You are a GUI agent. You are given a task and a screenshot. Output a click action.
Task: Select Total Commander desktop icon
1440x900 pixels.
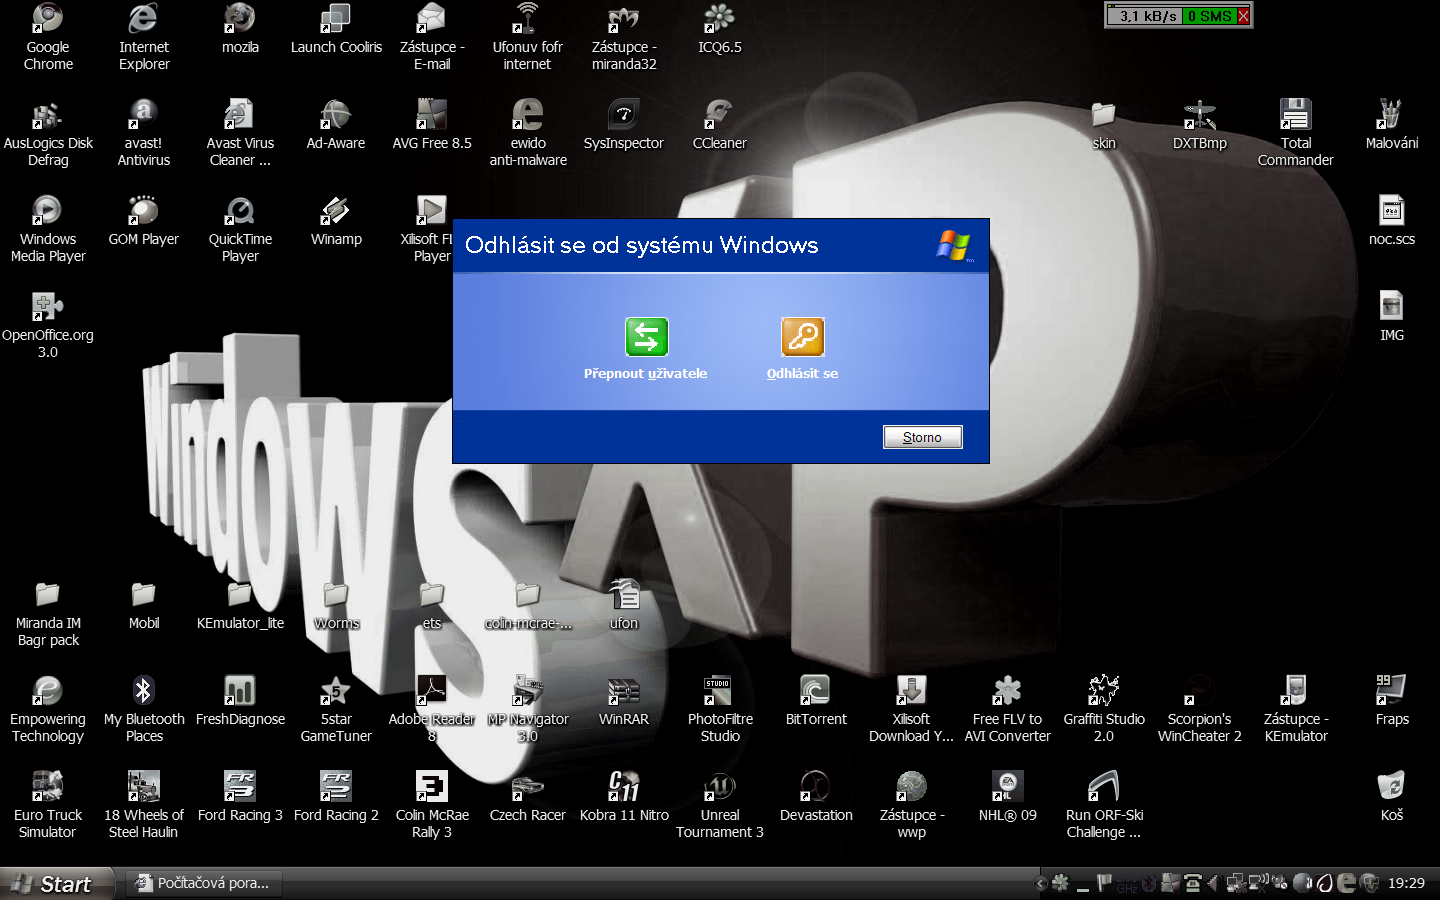[1296, 115]
